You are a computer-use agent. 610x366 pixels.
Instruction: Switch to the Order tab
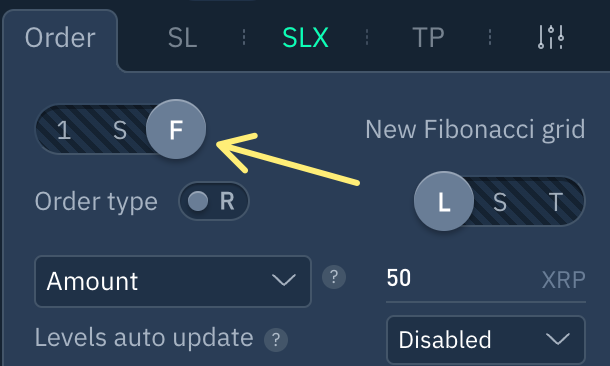pyautogui.click(x=60, y=38)
